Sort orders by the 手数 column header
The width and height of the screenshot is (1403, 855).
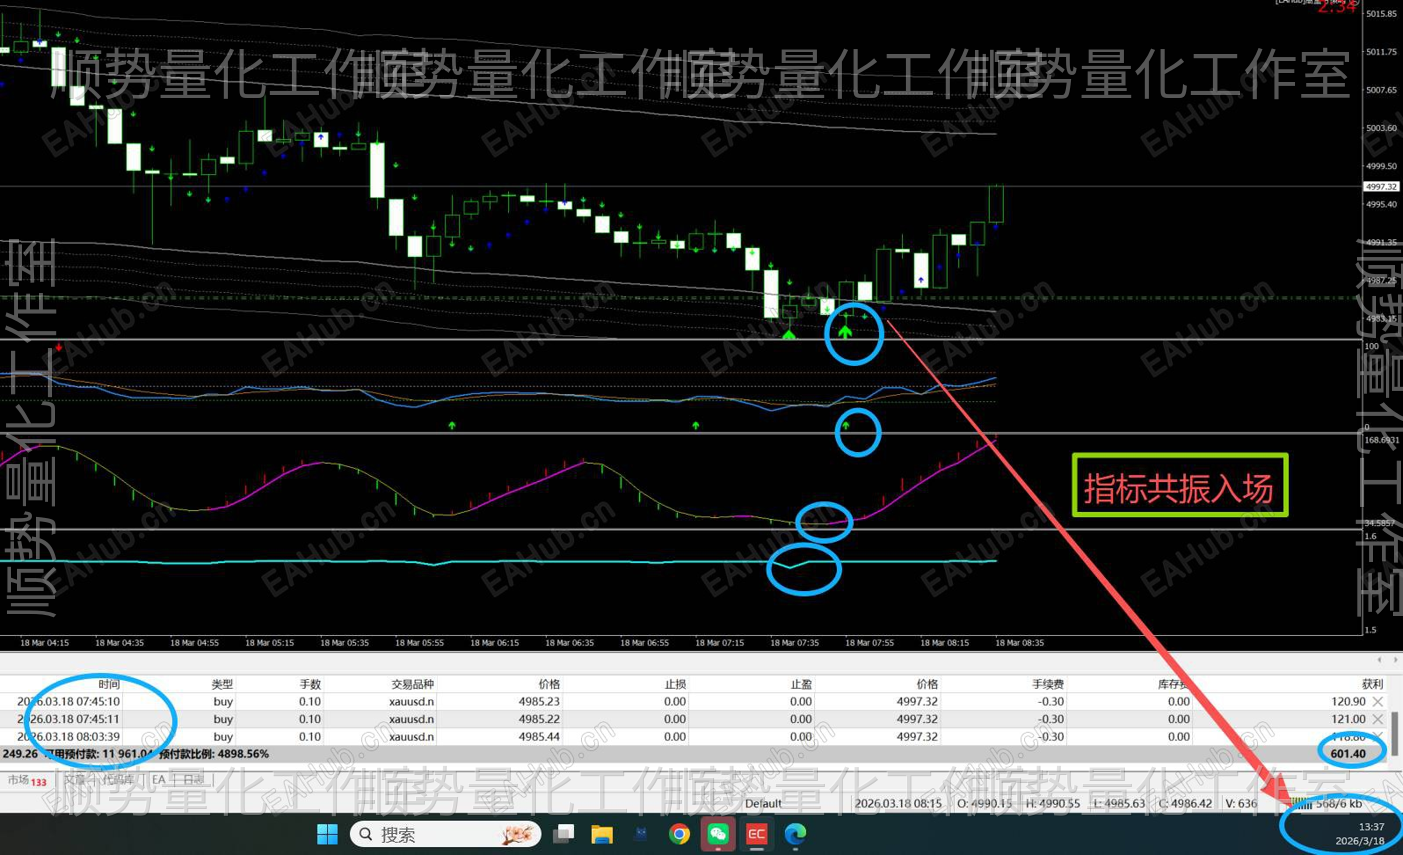point(310,684)
